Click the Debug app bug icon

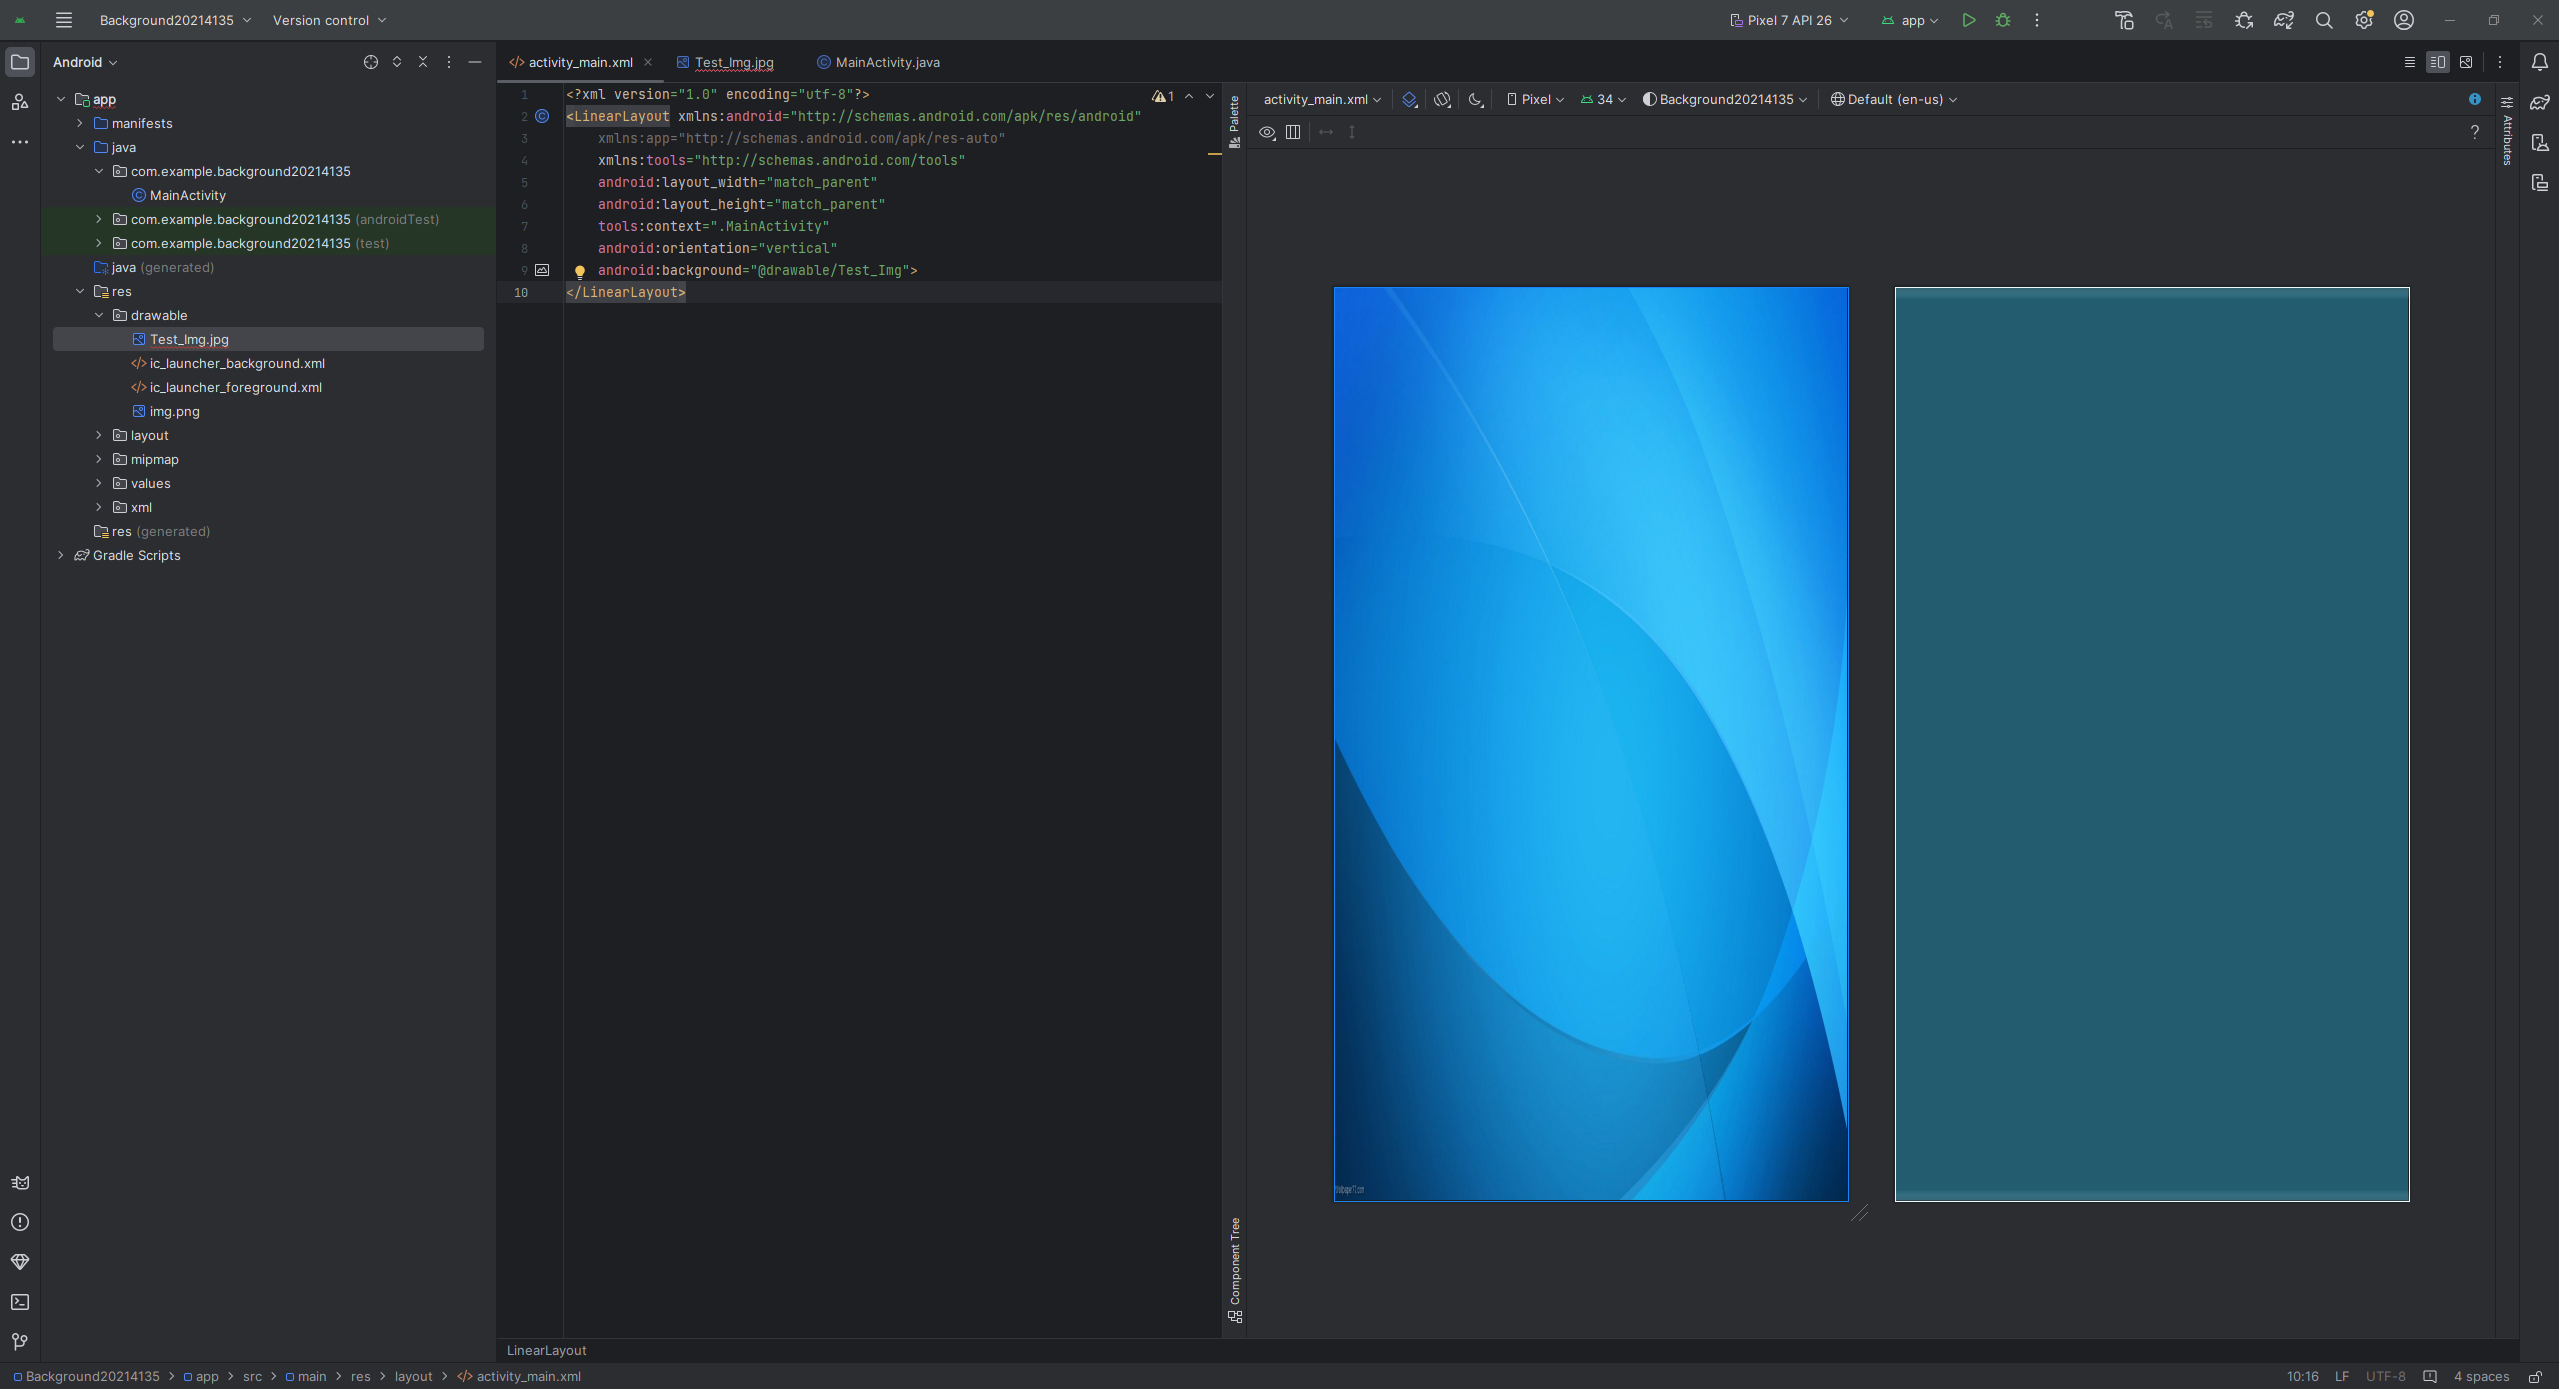[2002, 20]
